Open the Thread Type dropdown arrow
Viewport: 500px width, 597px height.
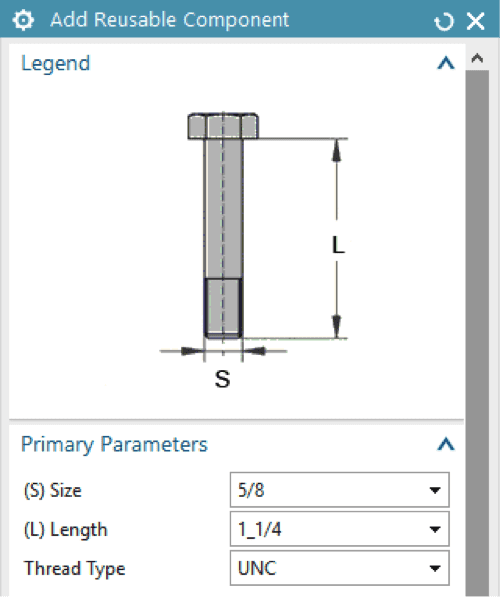435,568
